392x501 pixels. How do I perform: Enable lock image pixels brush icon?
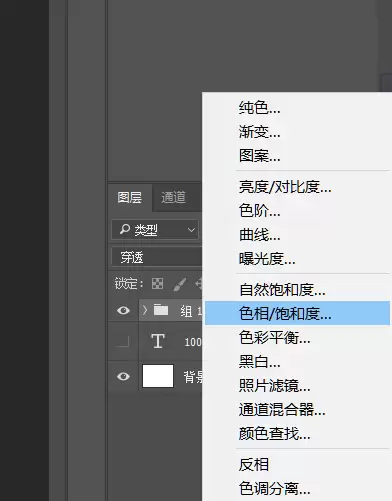pos(180,284)
